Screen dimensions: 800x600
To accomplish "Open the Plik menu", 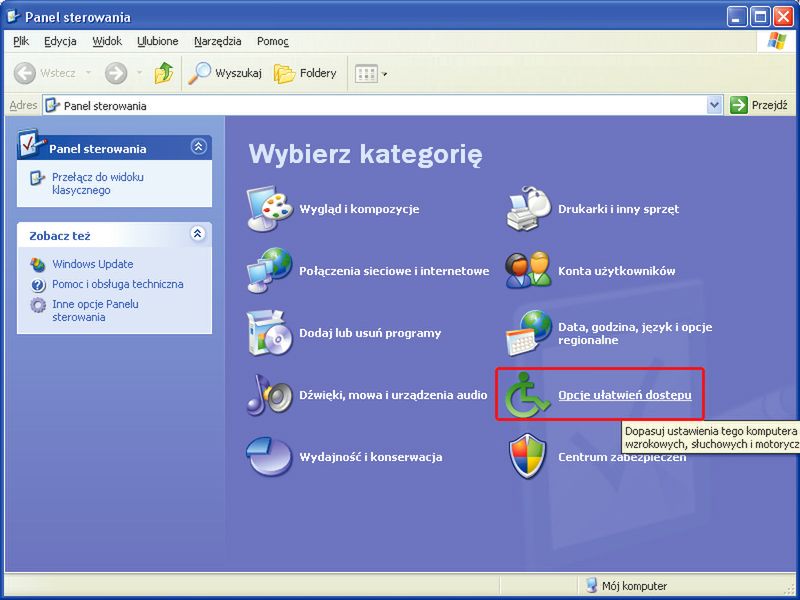I will click(21, 41).
